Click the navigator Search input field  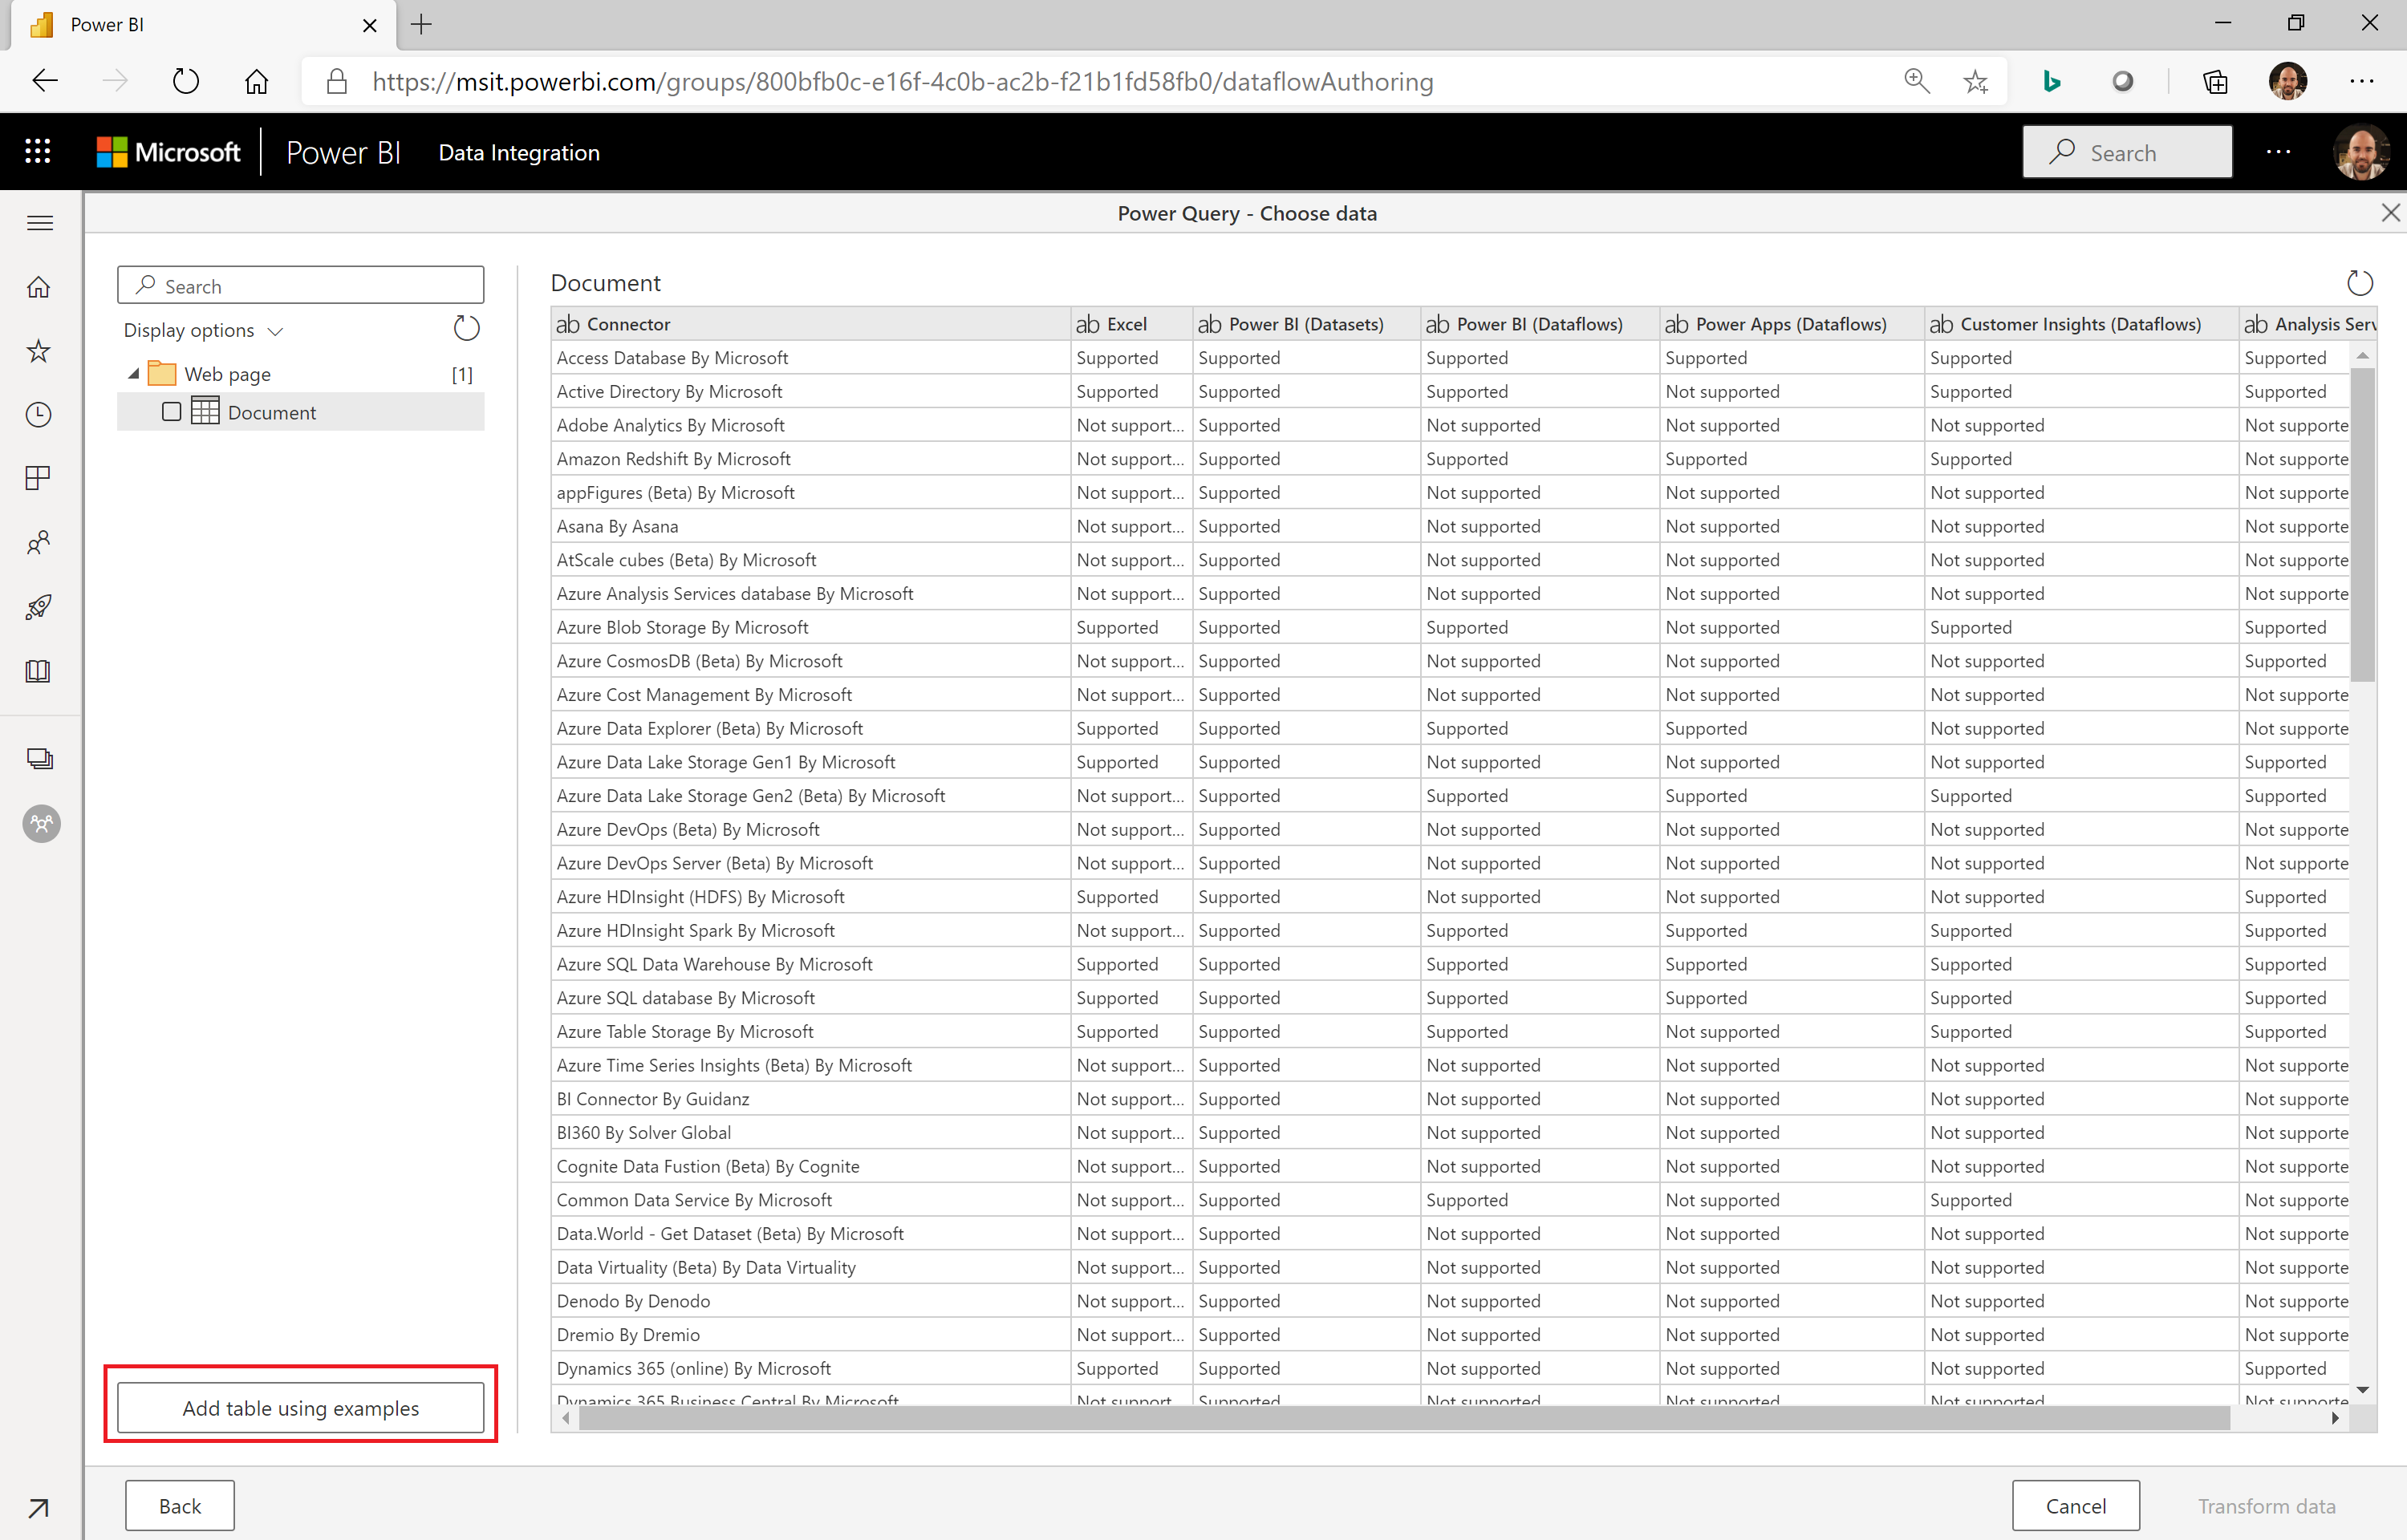301,286
